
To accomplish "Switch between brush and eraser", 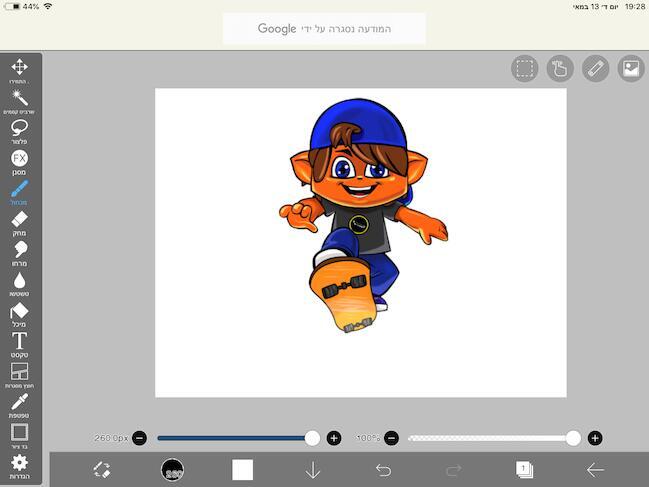I will [x=102, y=470].
